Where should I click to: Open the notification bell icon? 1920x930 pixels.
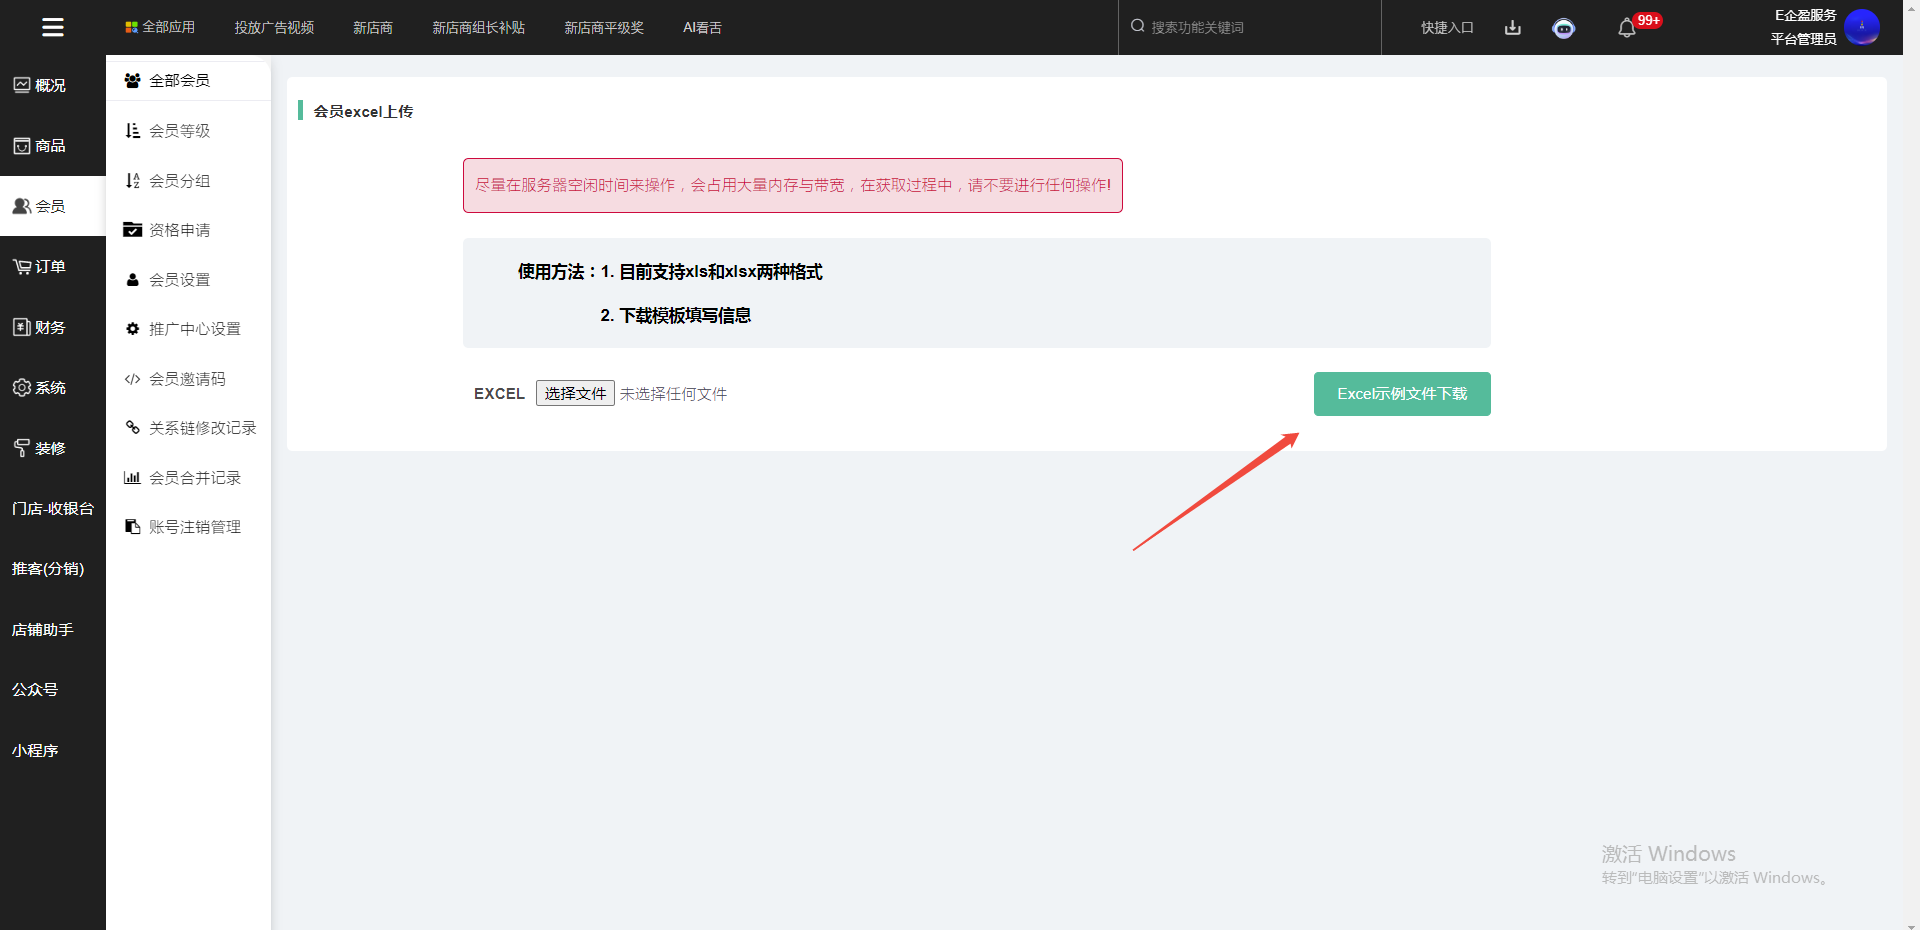(x=1627, y=28)
